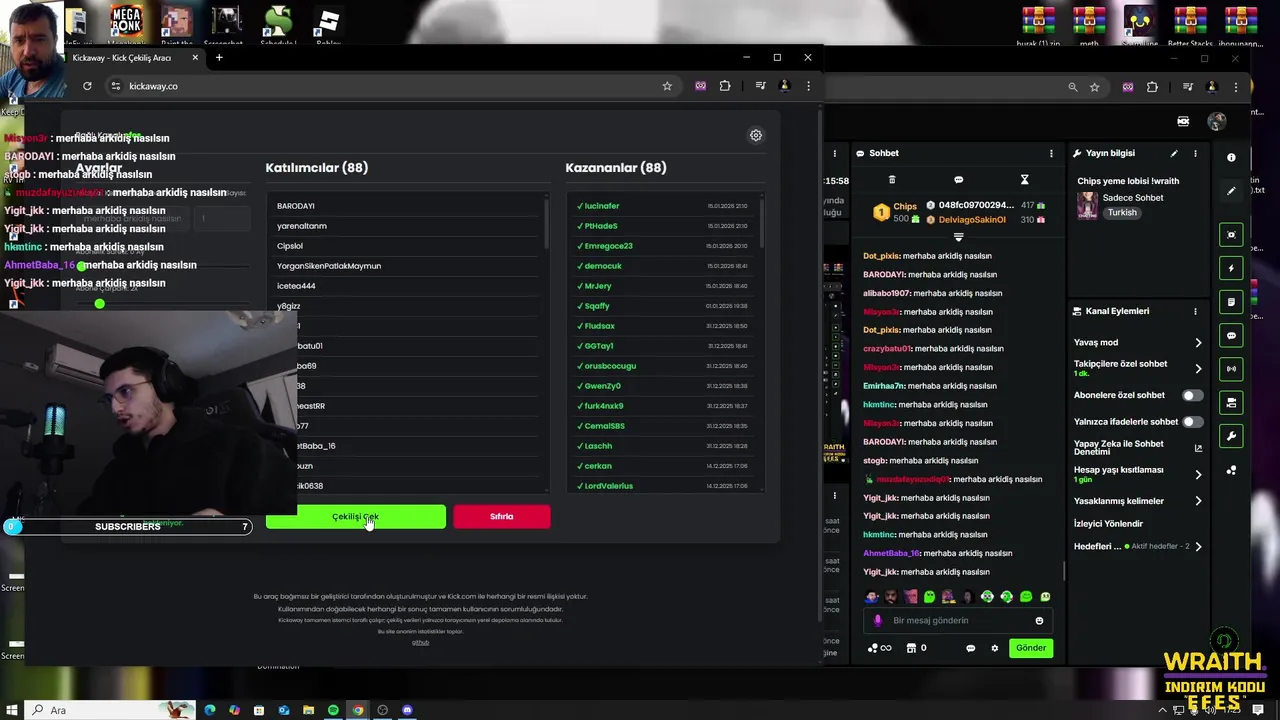Select winner Emregoce23
Image resolution: width=1280 pixels, height=720 pixels.
(662, 246)
